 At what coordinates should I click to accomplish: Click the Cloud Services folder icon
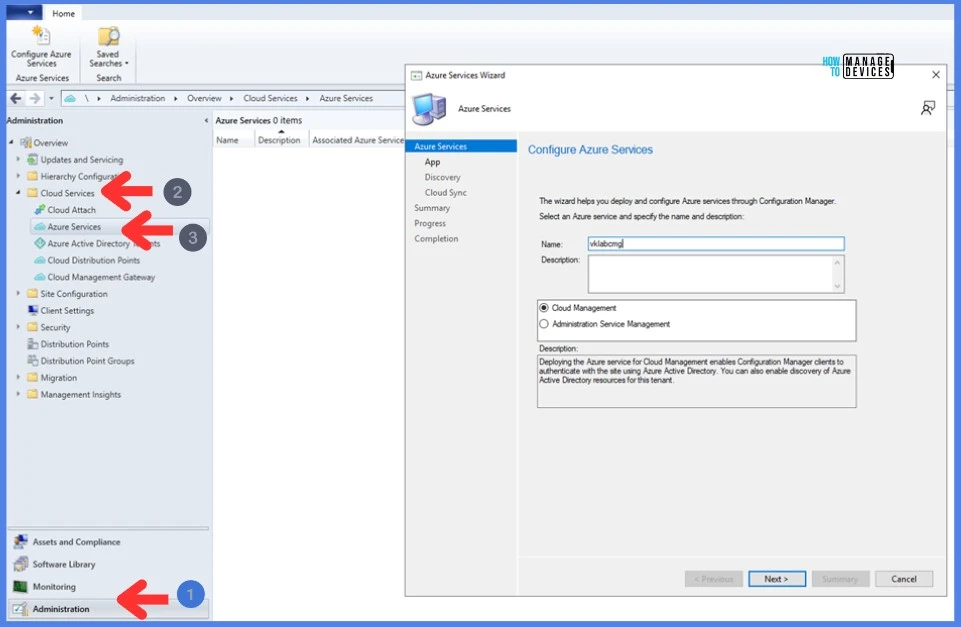click(32, 193)
